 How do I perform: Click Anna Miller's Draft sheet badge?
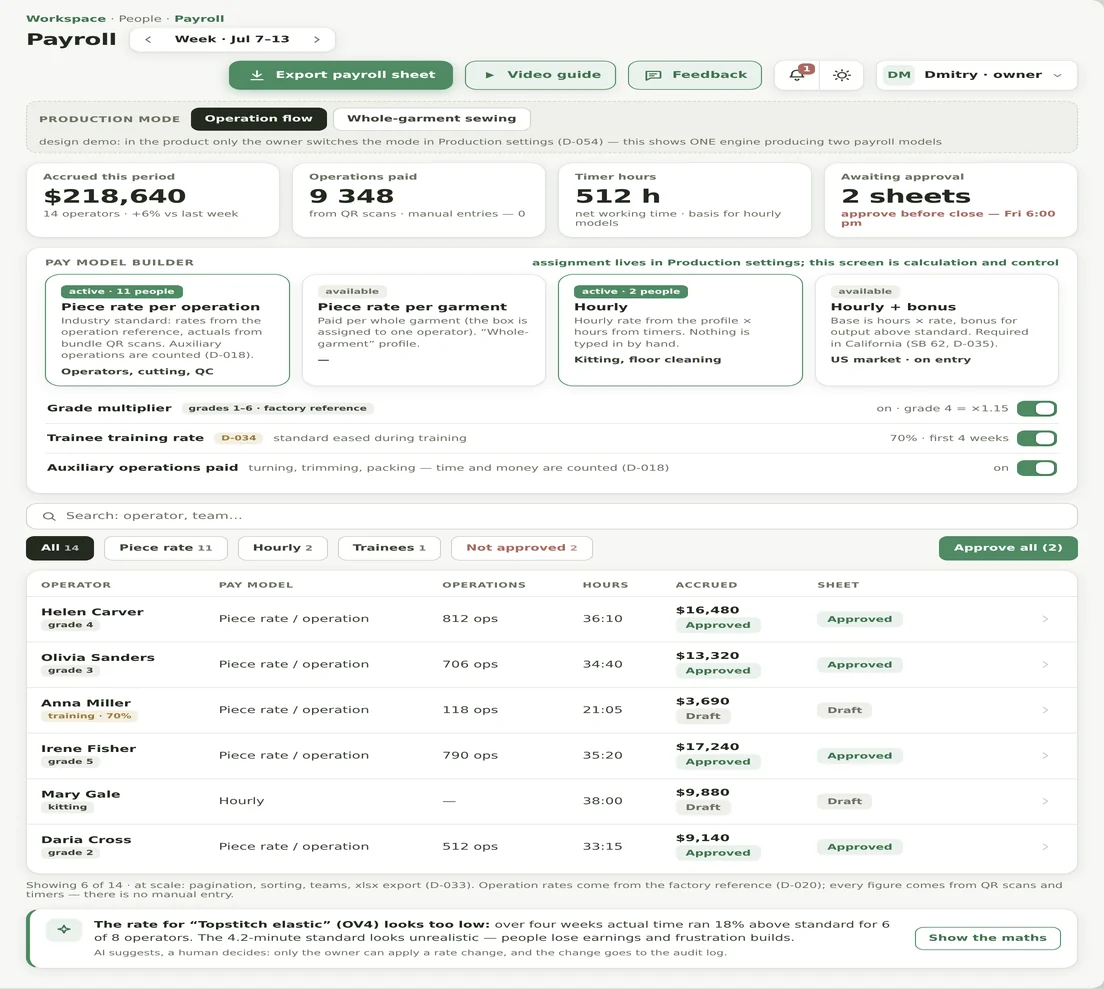pyautogui.click(x=844, y=710)
